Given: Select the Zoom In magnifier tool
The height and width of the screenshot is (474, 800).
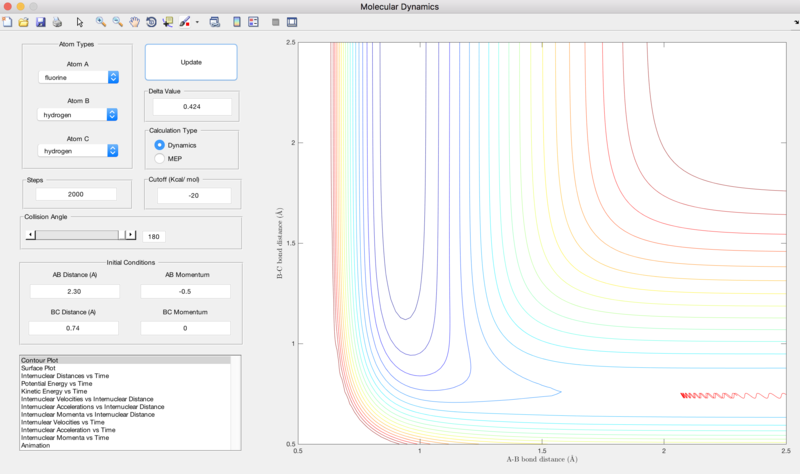Looking at the screenshot, I should (101, 21).
